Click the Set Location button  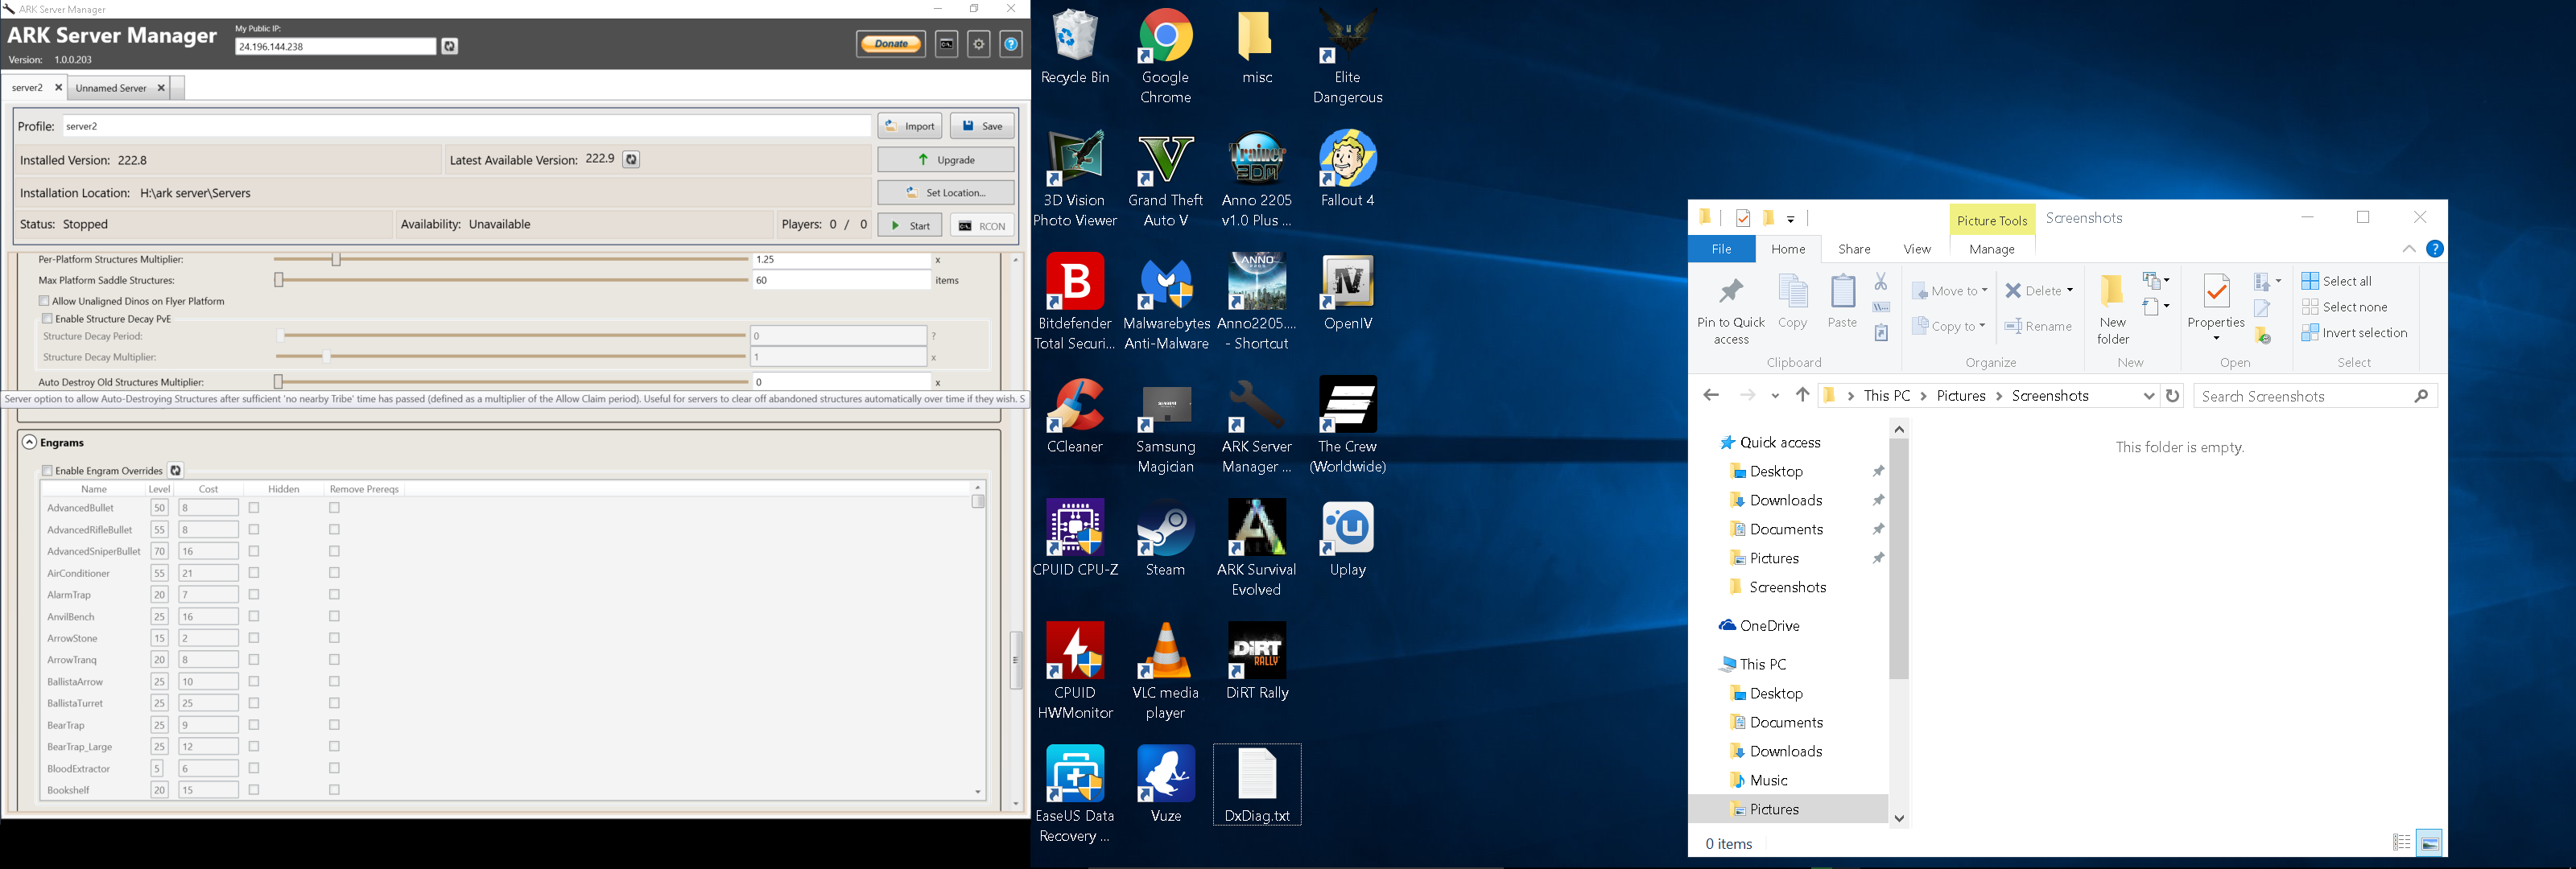tap(946, 193)
